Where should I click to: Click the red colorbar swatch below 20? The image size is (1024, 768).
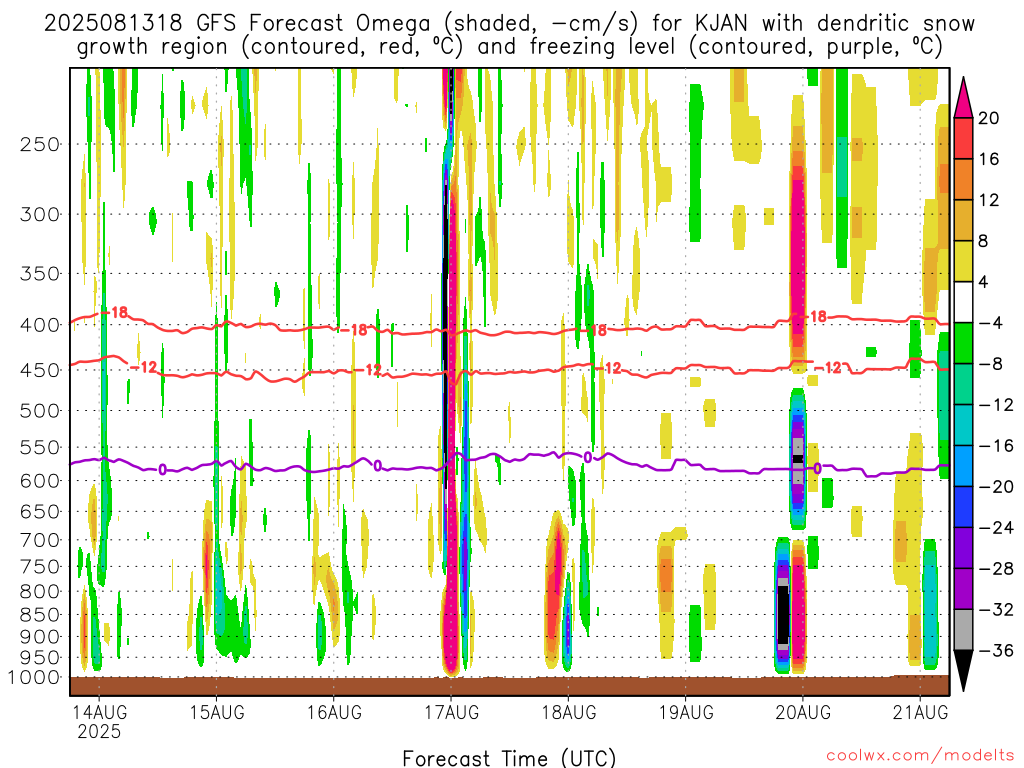[963, 138]
